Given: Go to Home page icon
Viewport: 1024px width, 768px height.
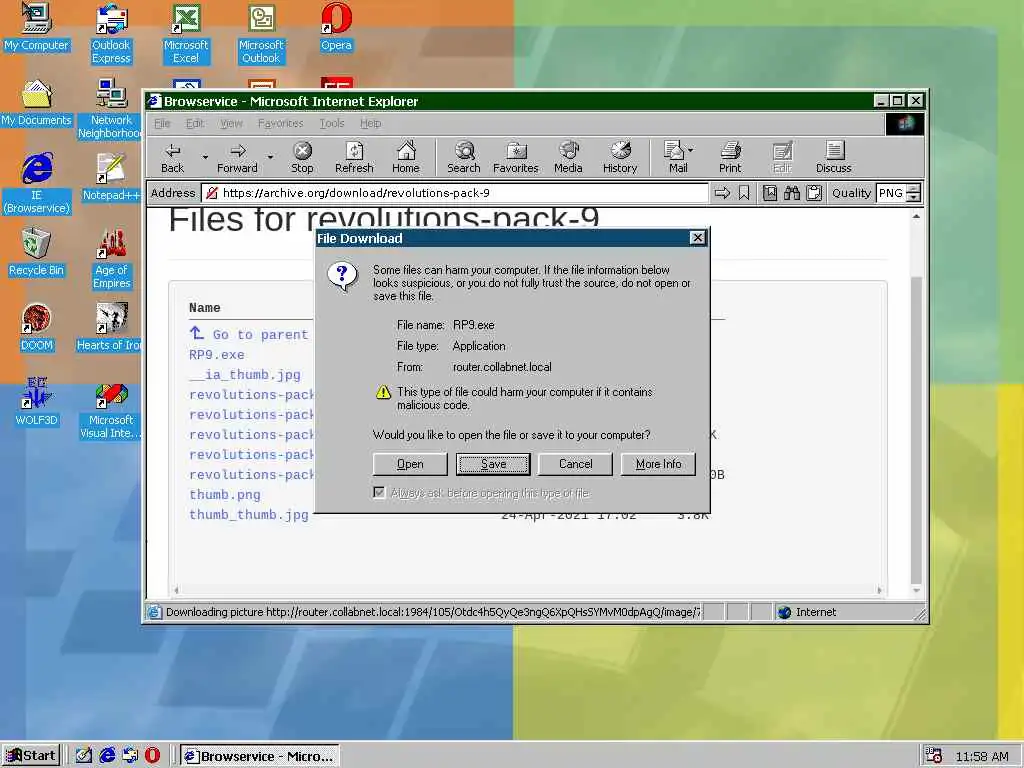Looking at the screenshot, I should click(406, 158).
